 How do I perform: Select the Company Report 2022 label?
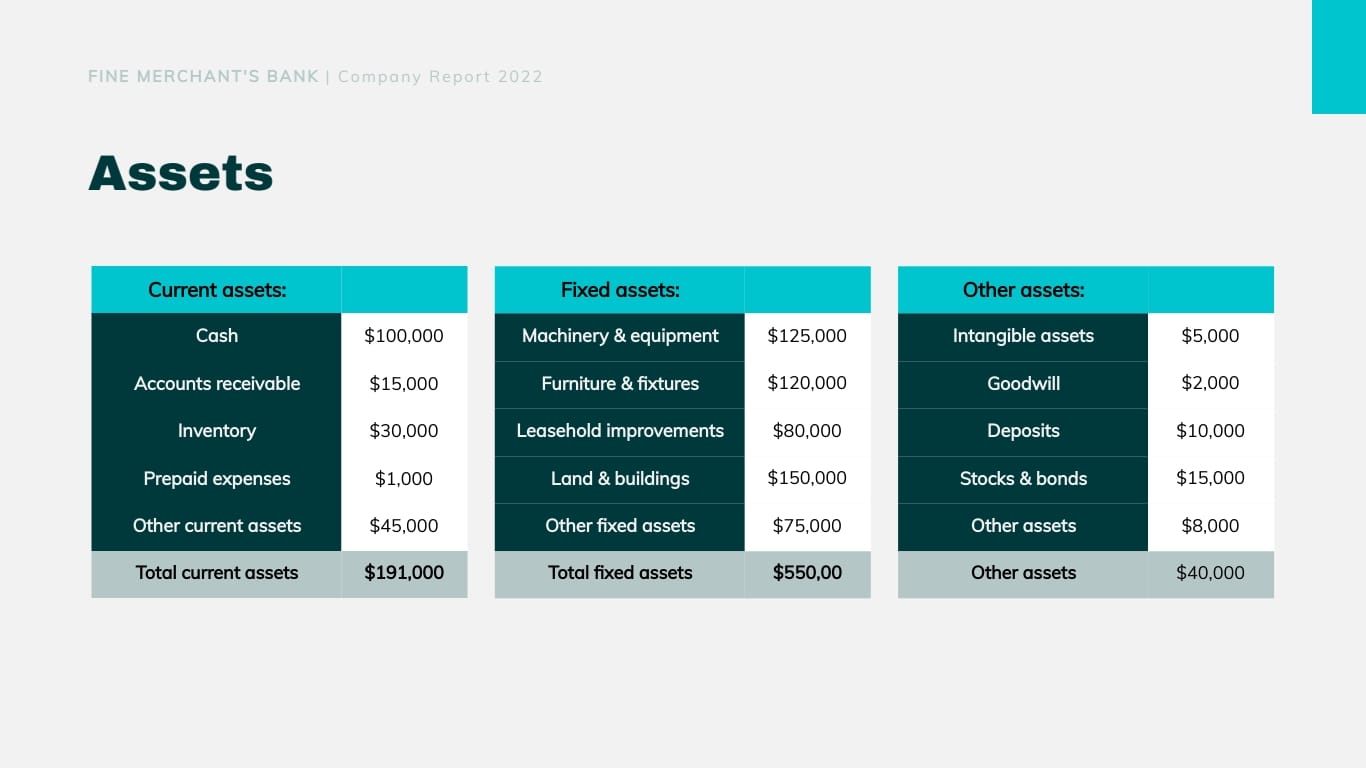440,76
